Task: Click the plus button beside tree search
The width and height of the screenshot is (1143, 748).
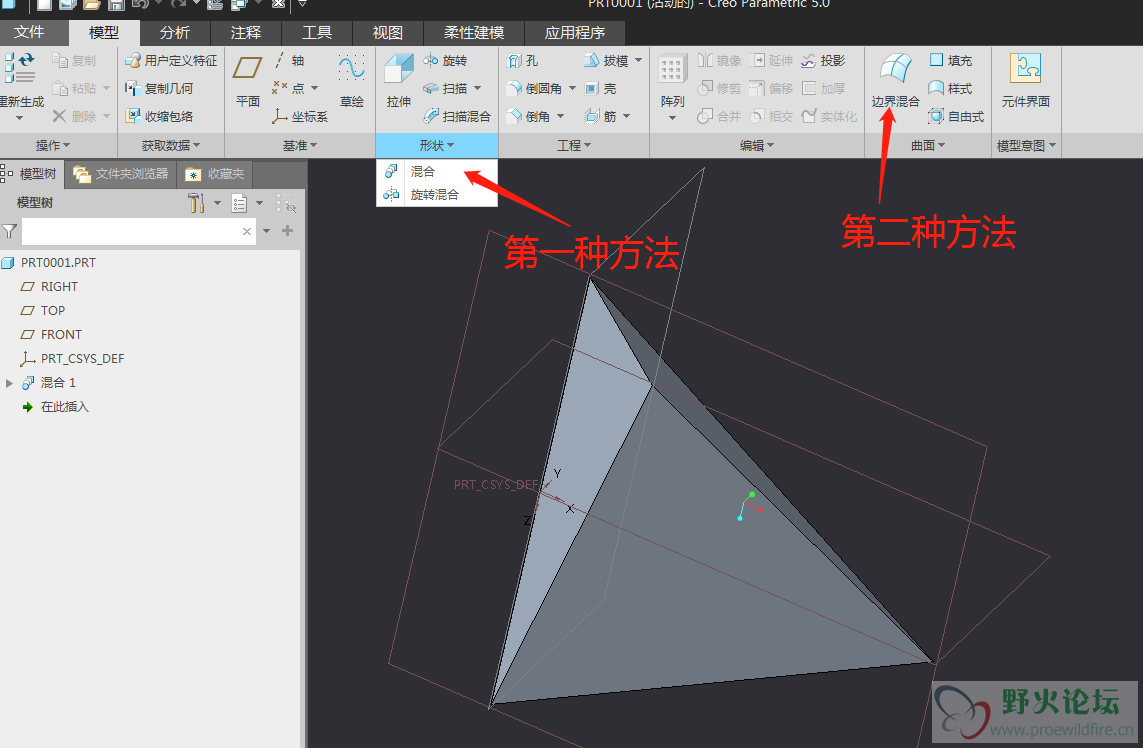Action: [288, 230]
